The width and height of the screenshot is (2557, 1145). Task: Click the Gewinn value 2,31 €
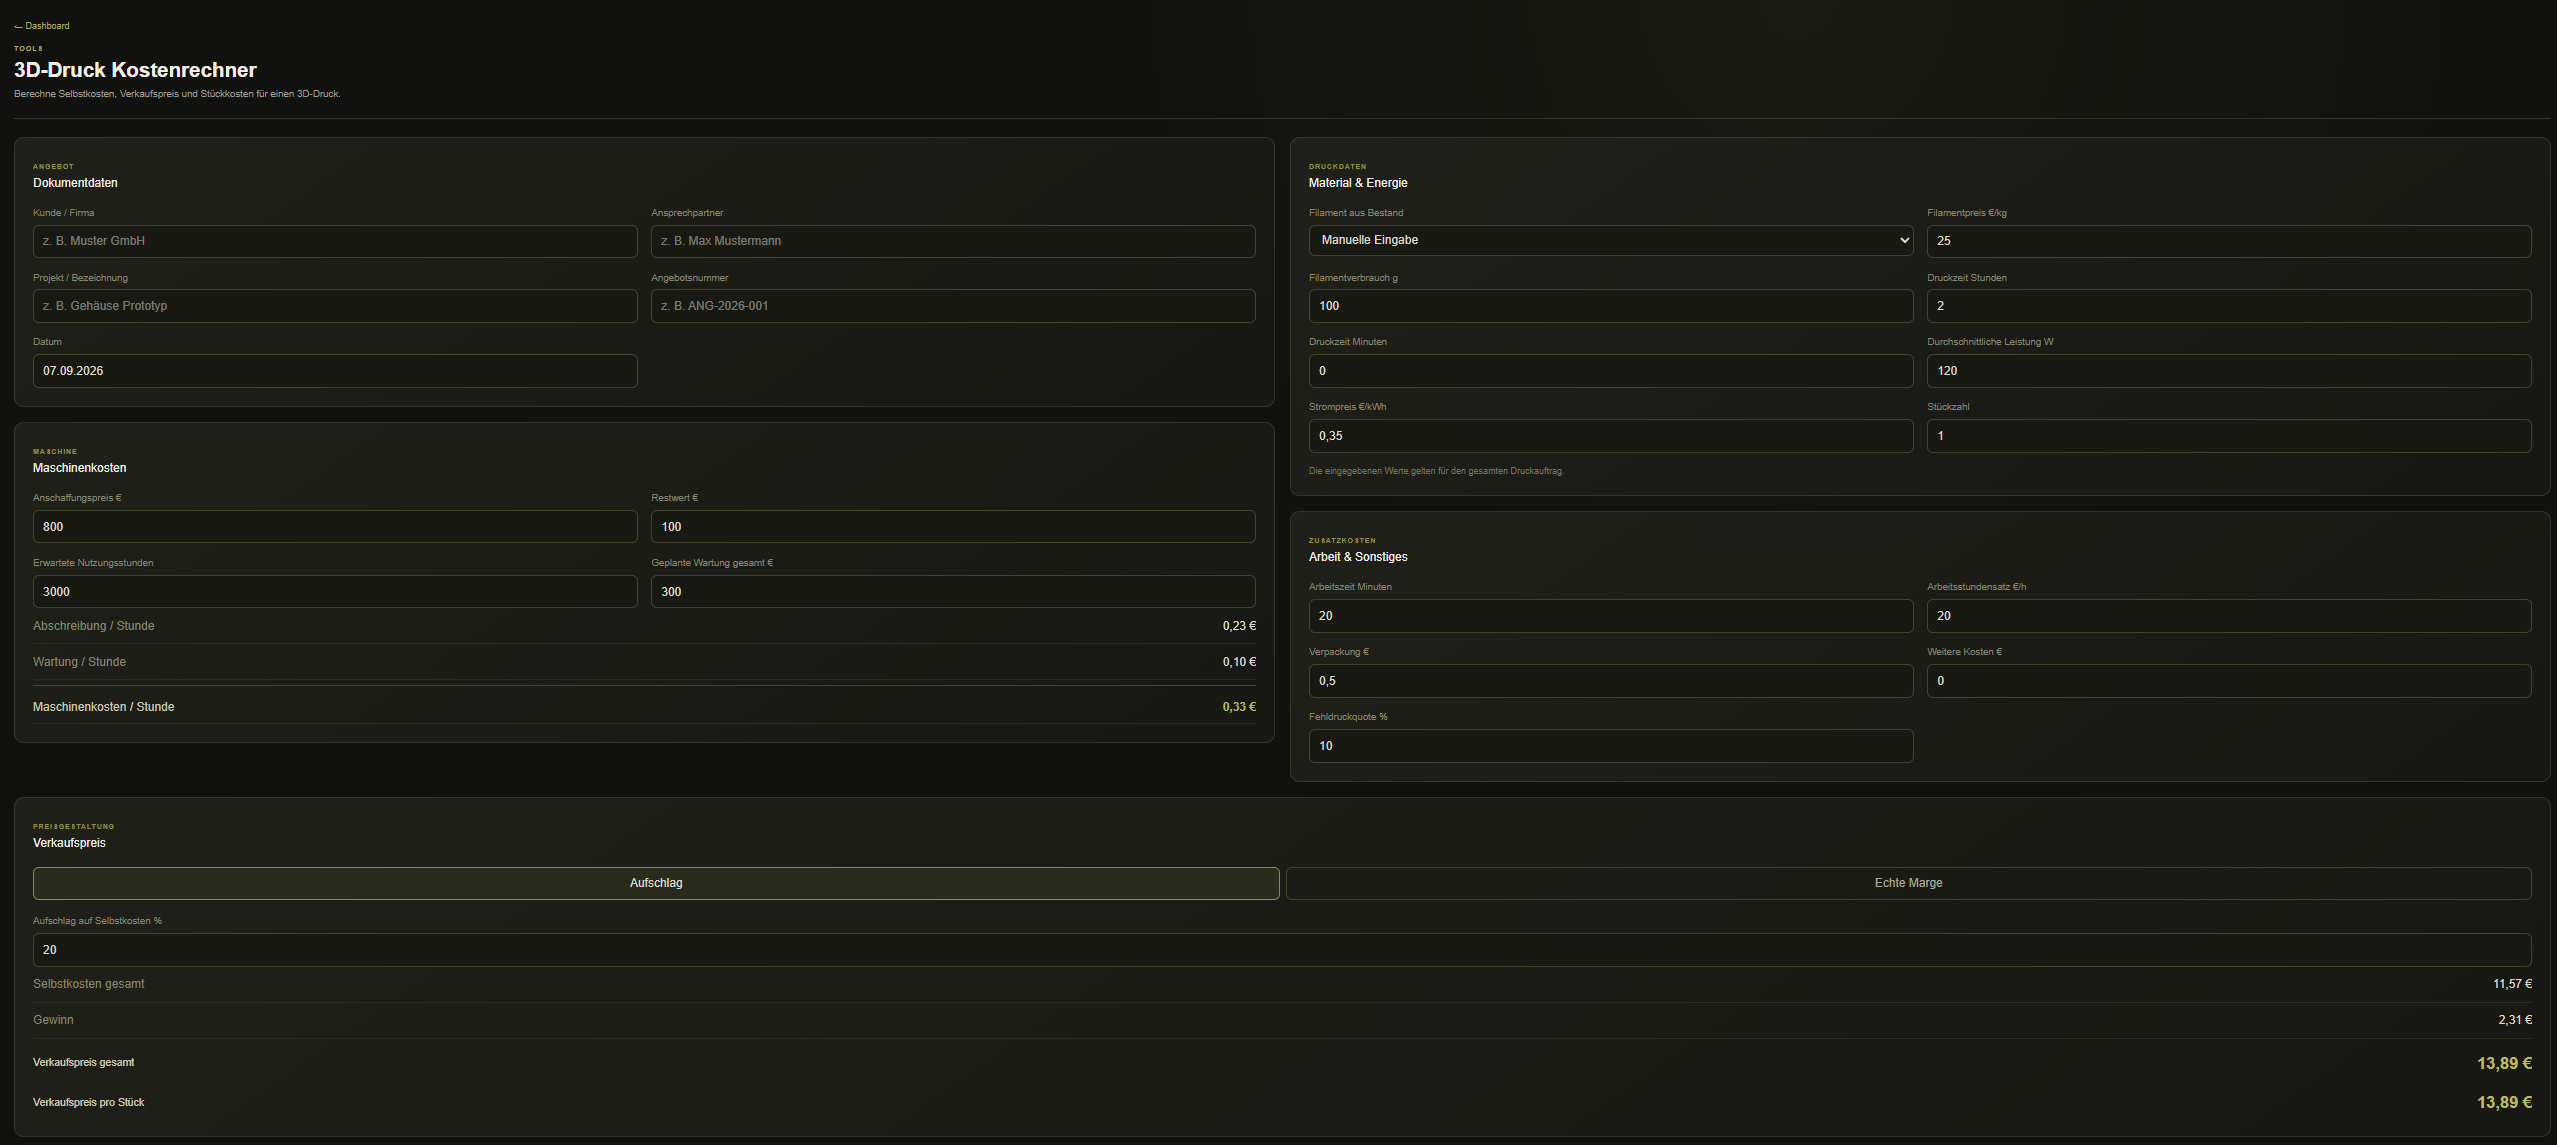coord(2515,1020)
